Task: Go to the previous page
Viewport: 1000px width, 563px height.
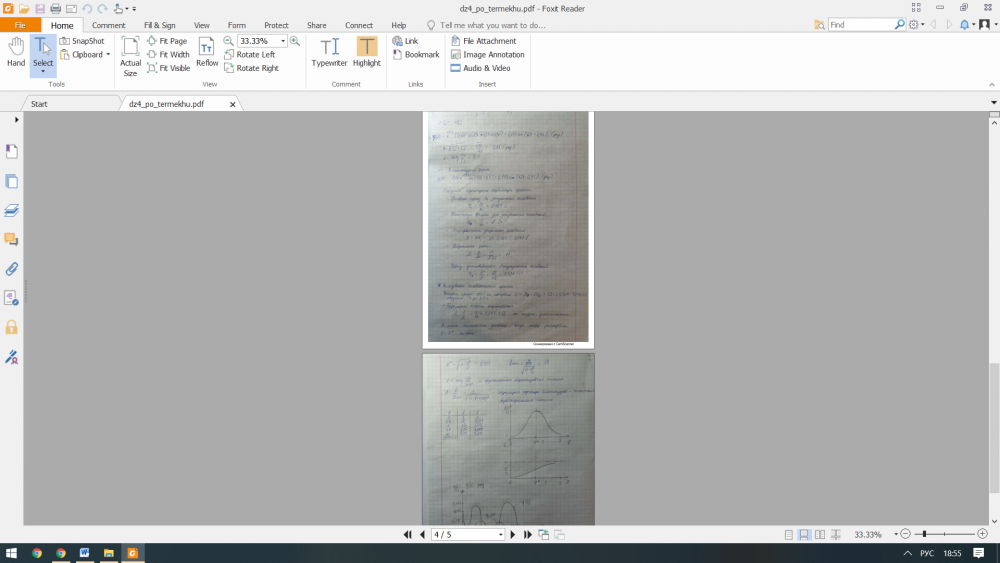Action: click(422, 534)
